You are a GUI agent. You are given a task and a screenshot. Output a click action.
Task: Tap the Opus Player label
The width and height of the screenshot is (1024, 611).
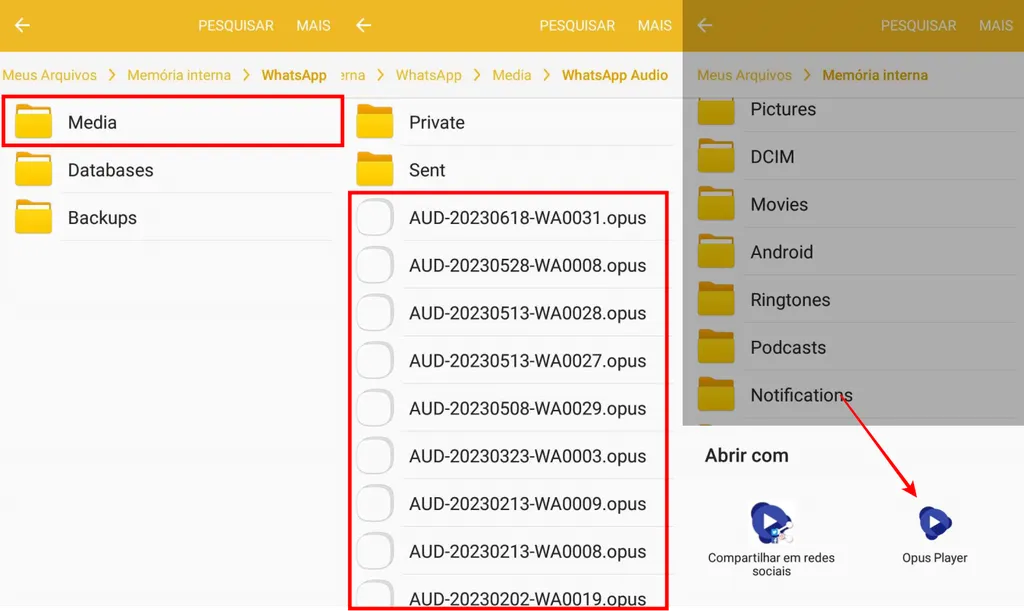935,558
